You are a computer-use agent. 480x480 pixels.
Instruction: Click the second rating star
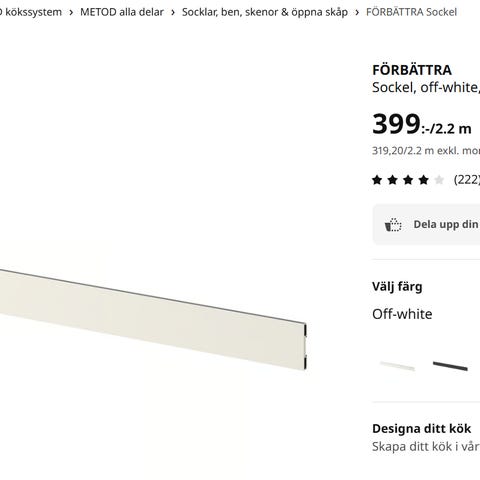pos(393,180)
